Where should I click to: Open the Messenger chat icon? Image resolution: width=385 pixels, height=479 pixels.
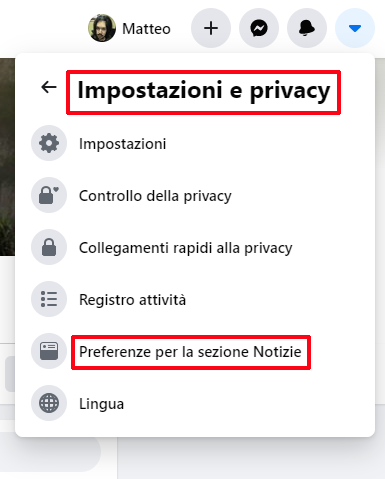[x=259, y=28]
